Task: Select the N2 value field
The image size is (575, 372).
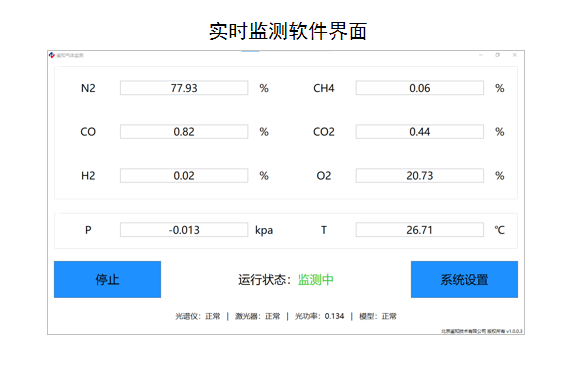Action: [x=184, y=88]
